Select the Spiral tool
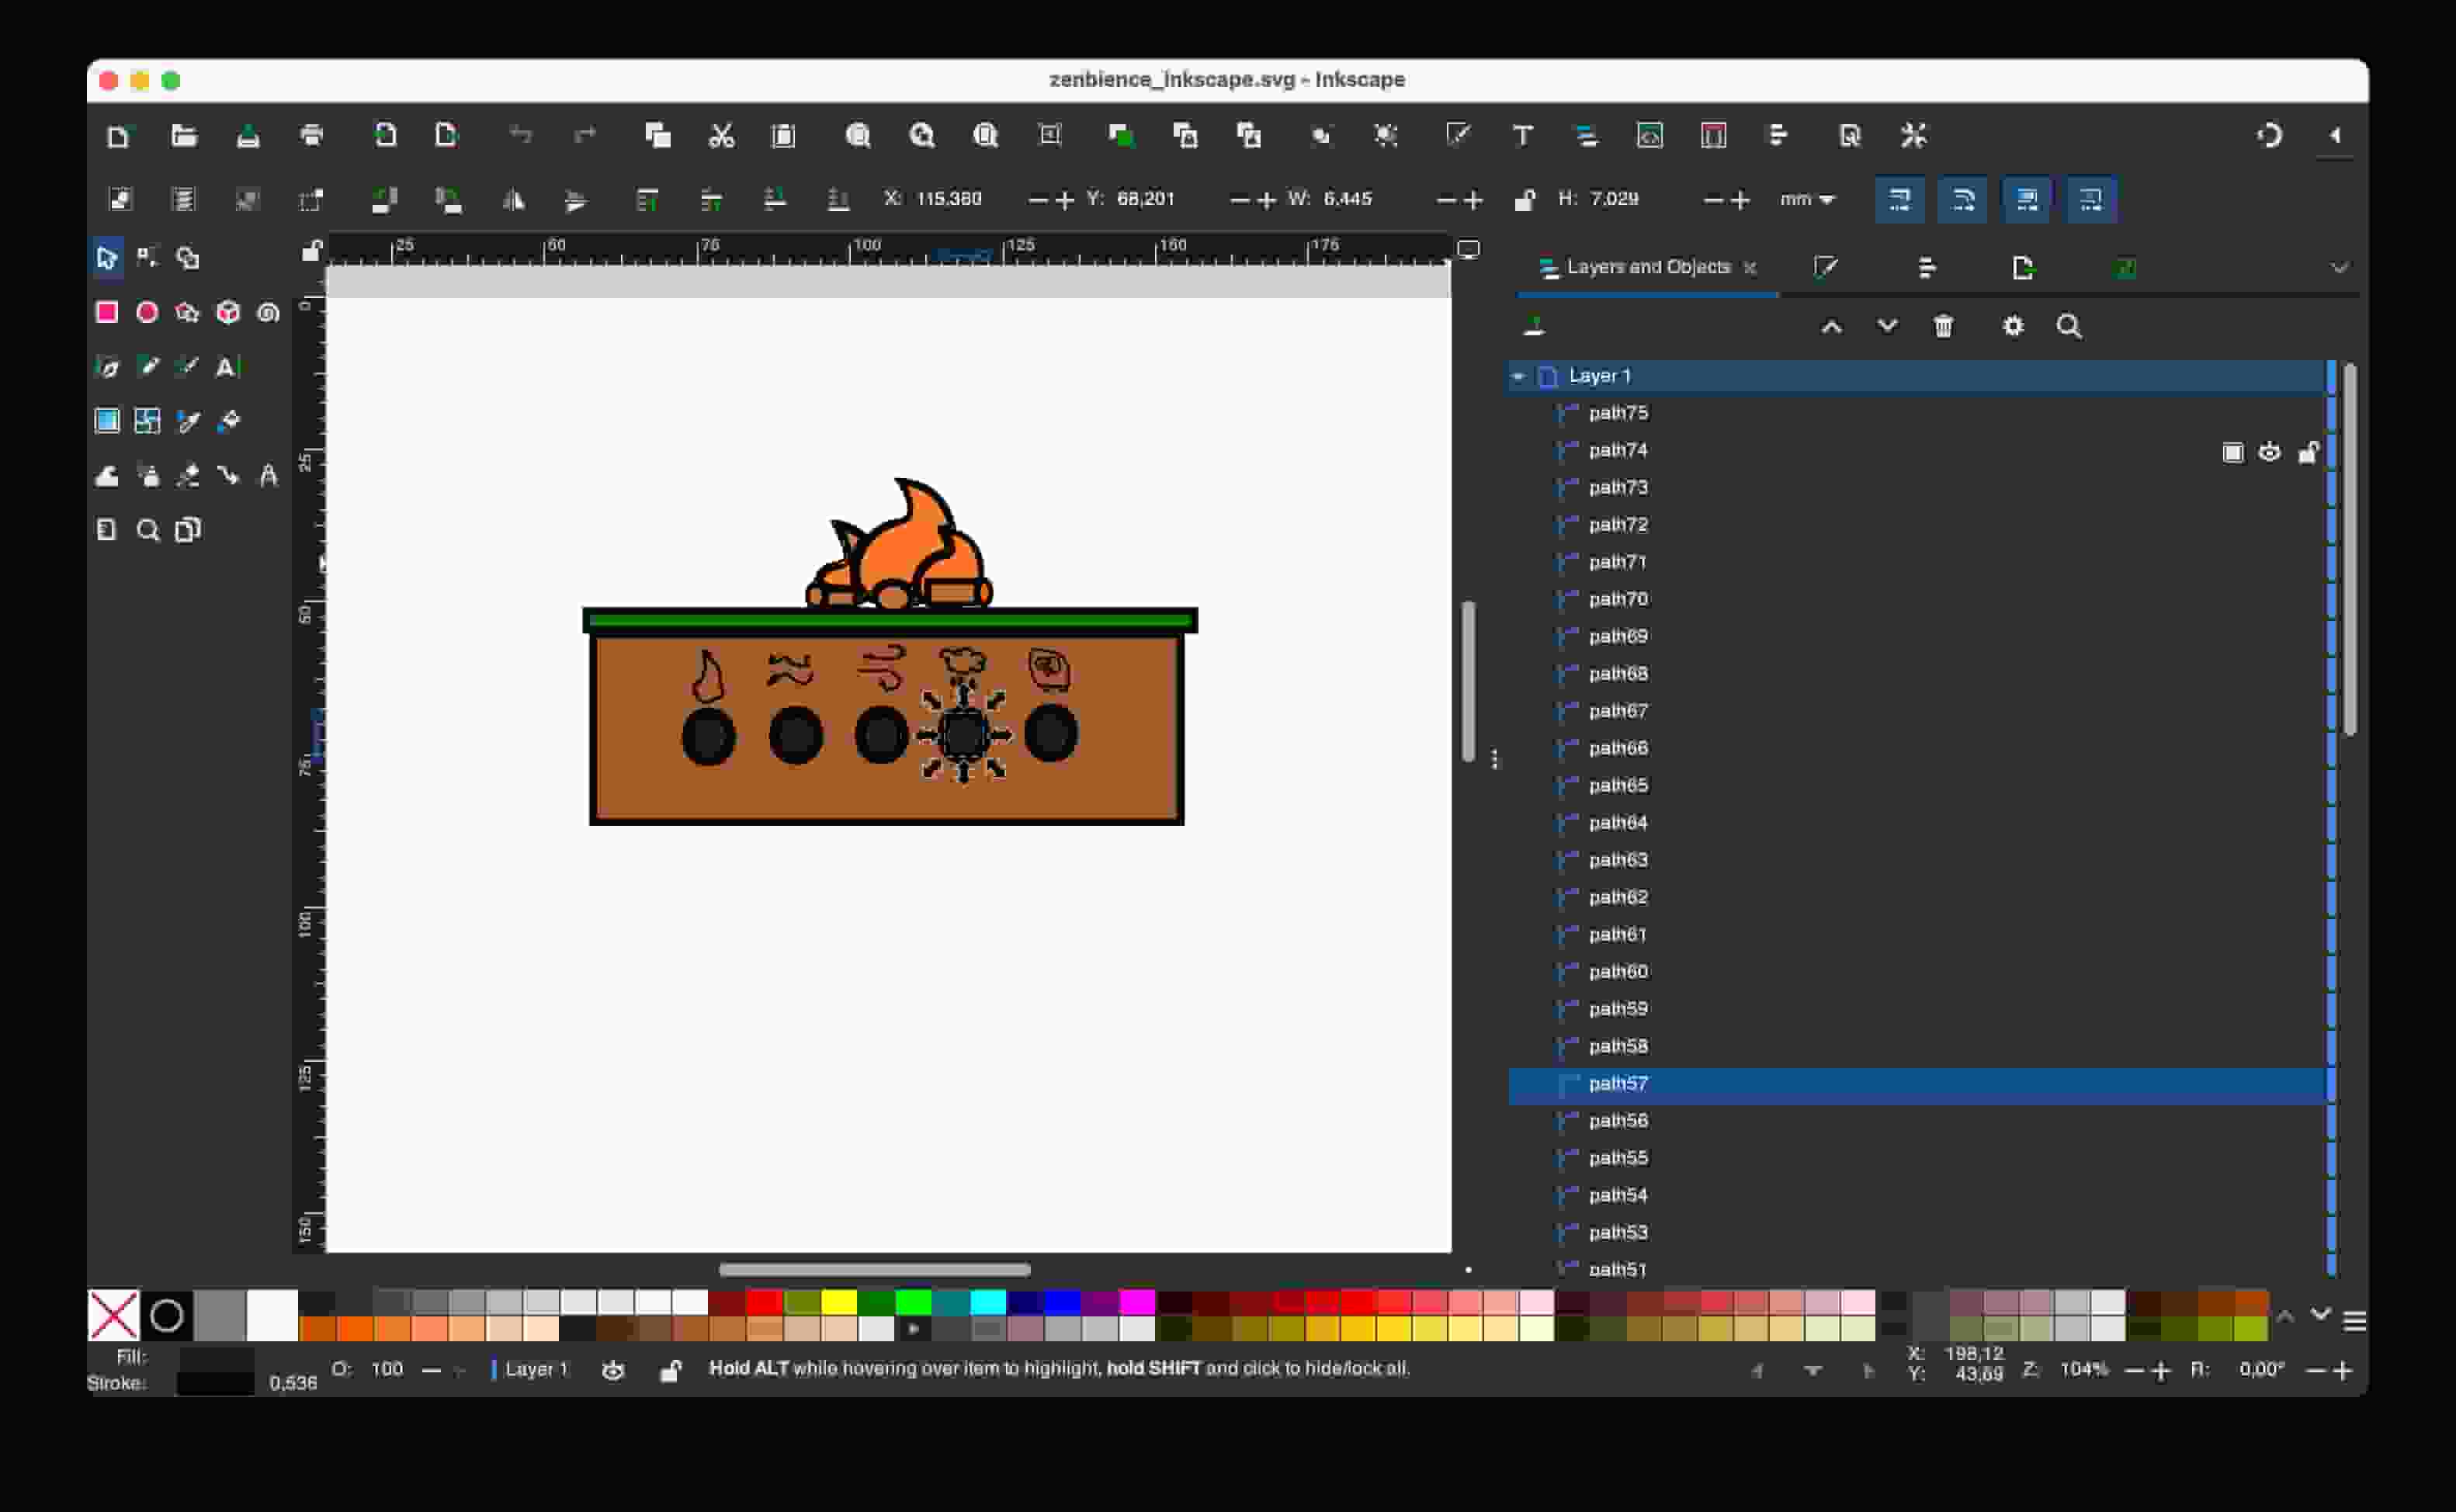Image resolution: width=2456 pixels, height=1512 pixels. coord(268,312)
